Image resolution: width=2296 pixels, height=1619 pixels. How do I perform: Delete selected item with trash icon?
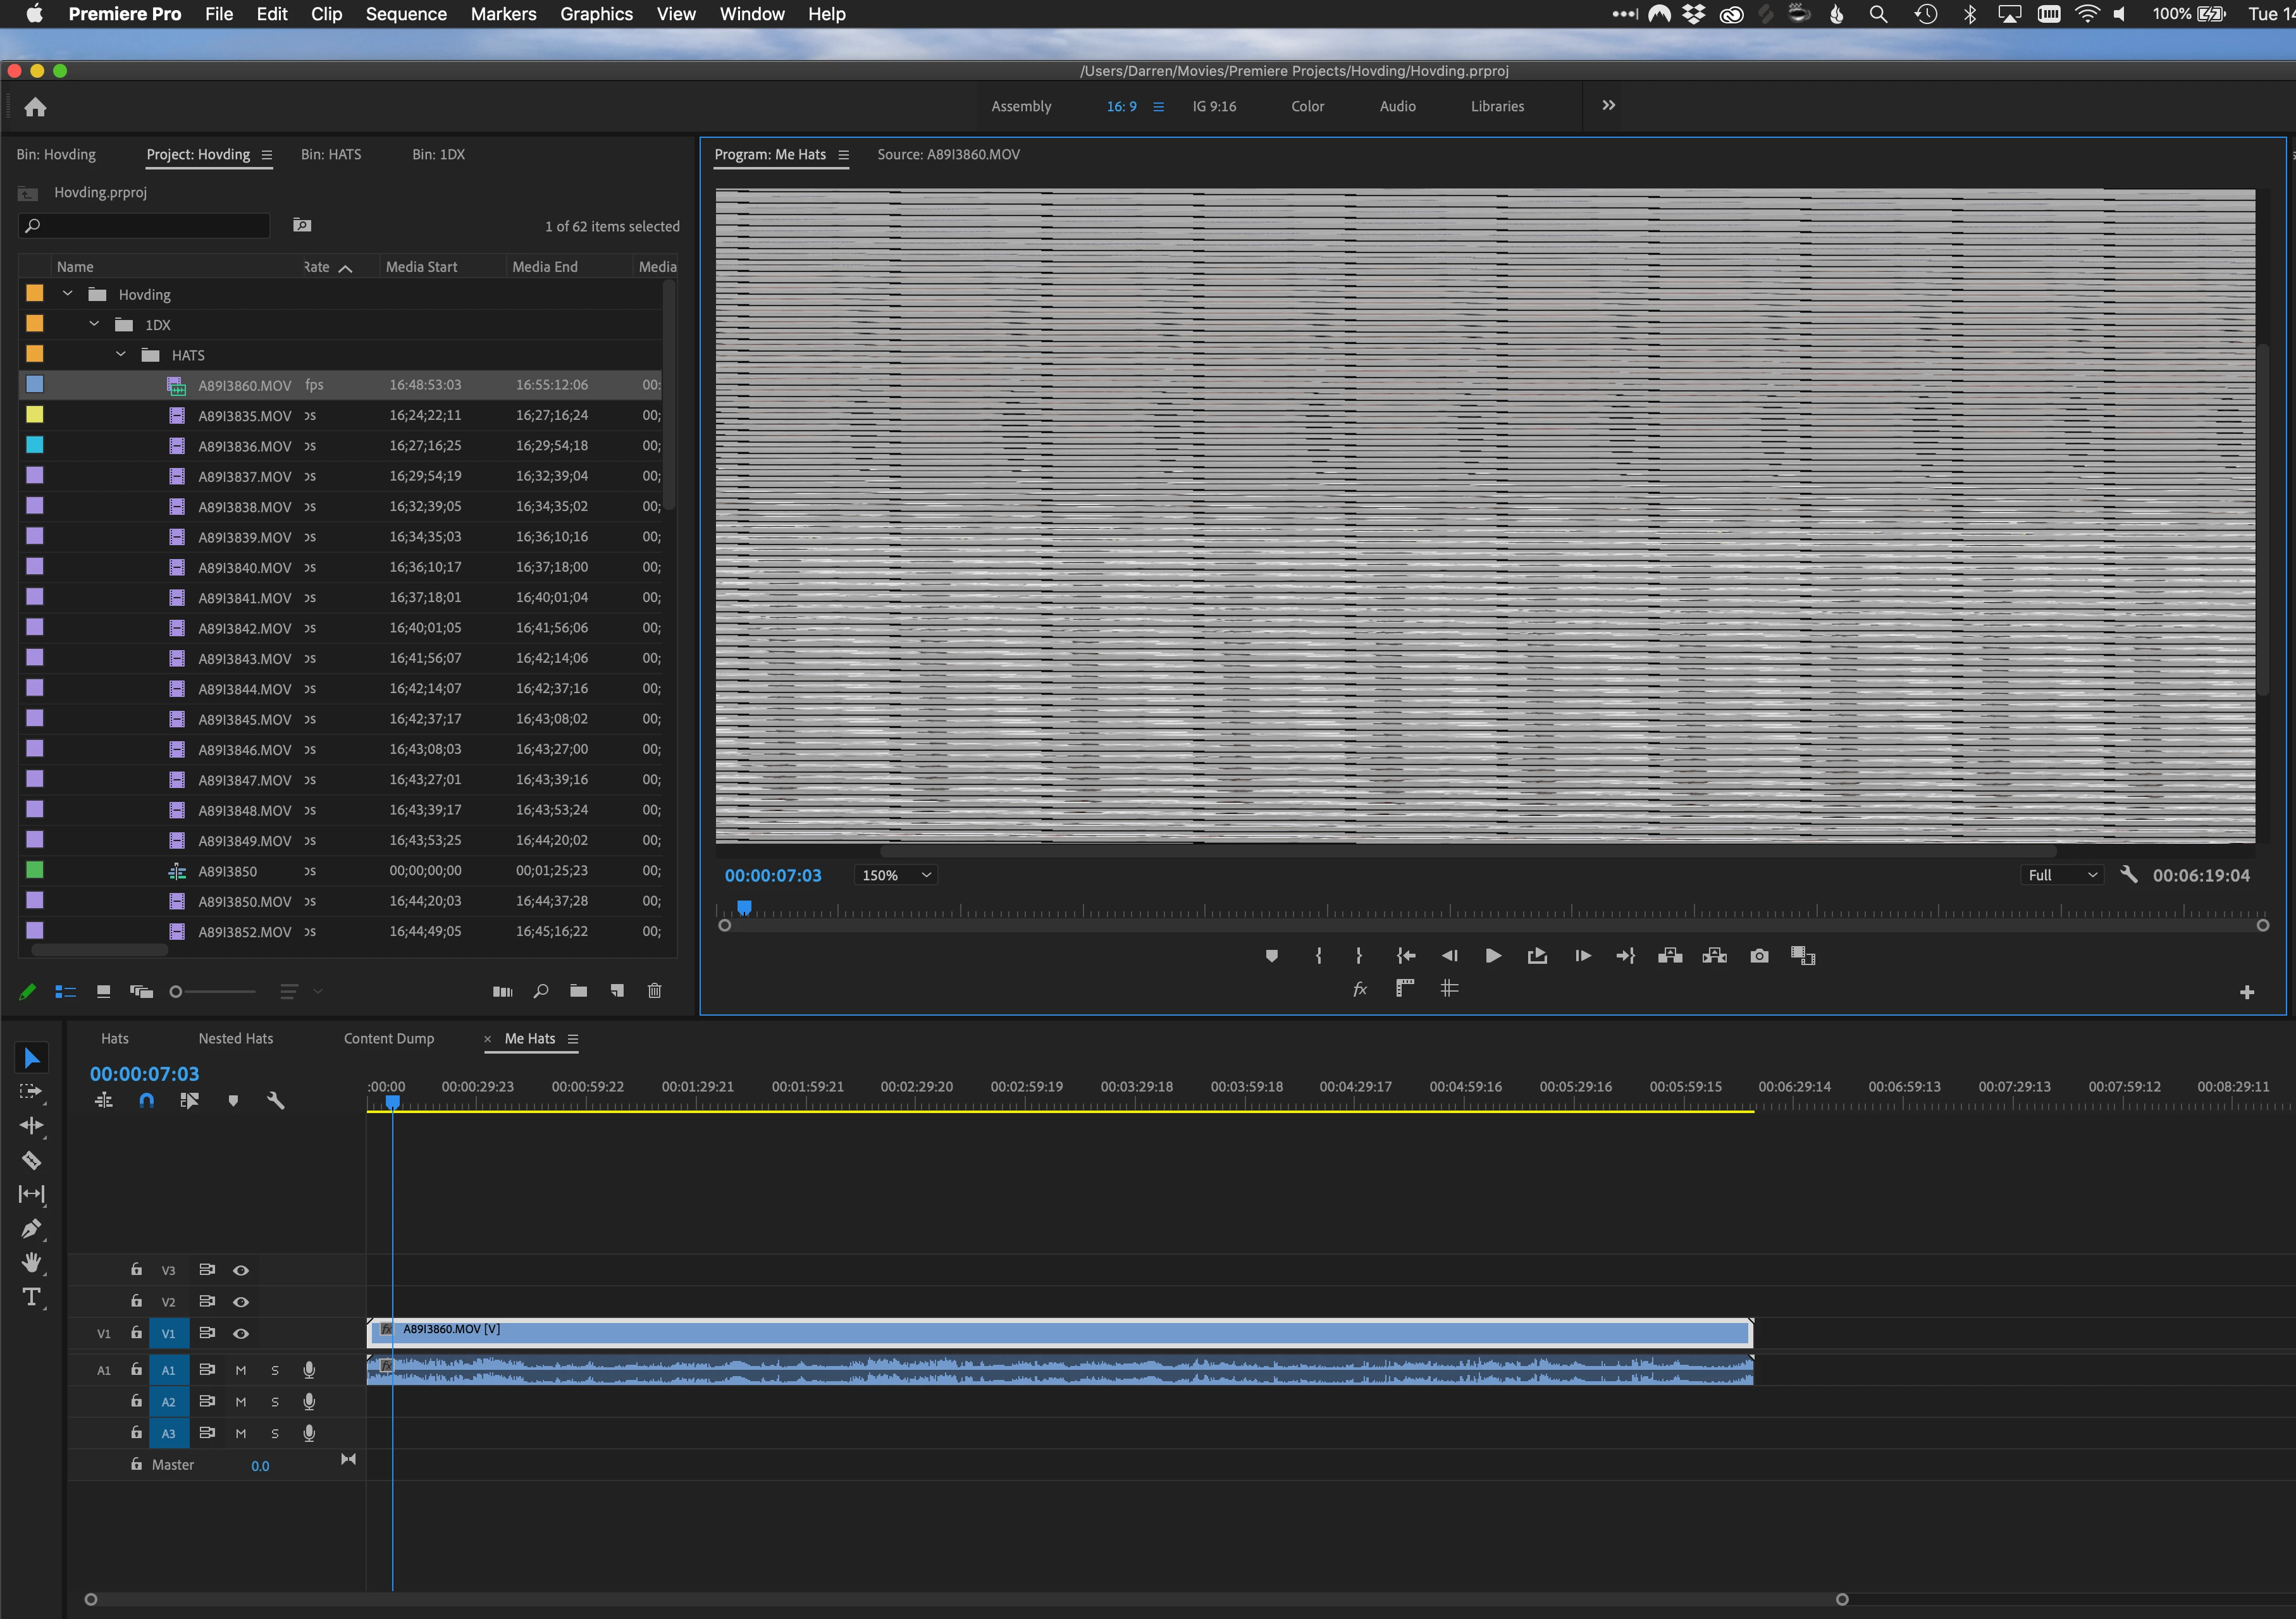point(654,991)
